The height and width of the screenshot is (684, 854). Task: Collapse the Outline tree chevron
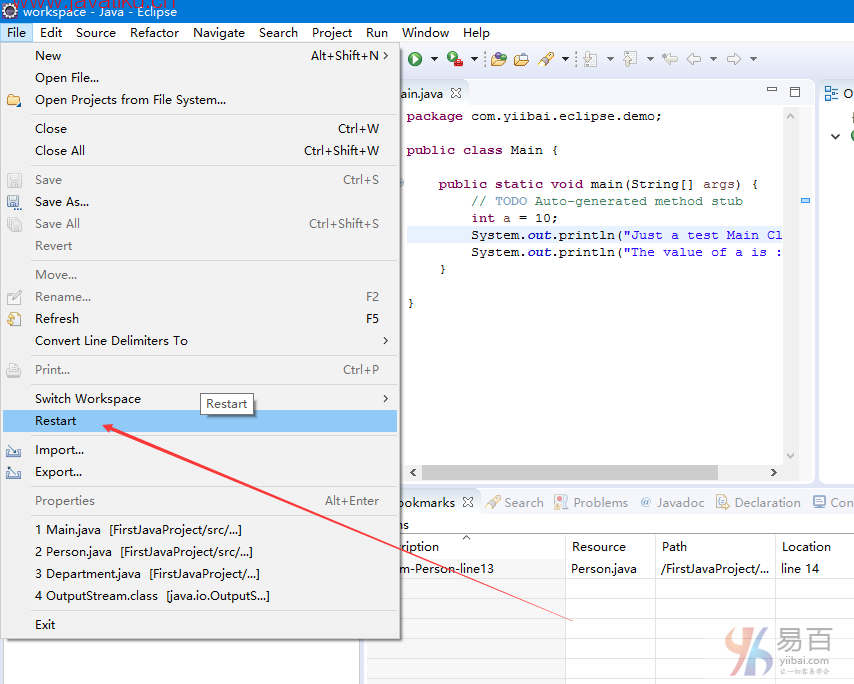[835, 136]
